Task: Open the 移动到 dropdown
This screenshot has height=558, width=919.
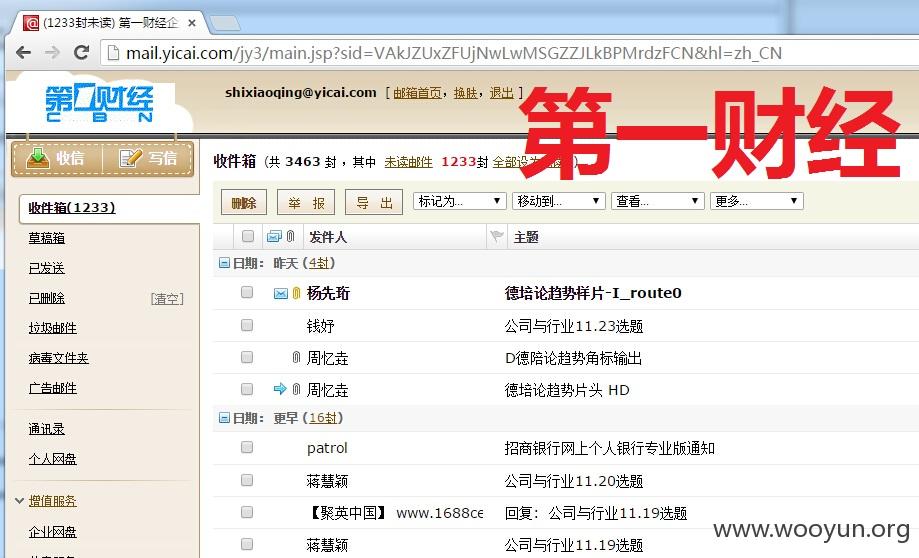Action: click(x=559, y=201)
